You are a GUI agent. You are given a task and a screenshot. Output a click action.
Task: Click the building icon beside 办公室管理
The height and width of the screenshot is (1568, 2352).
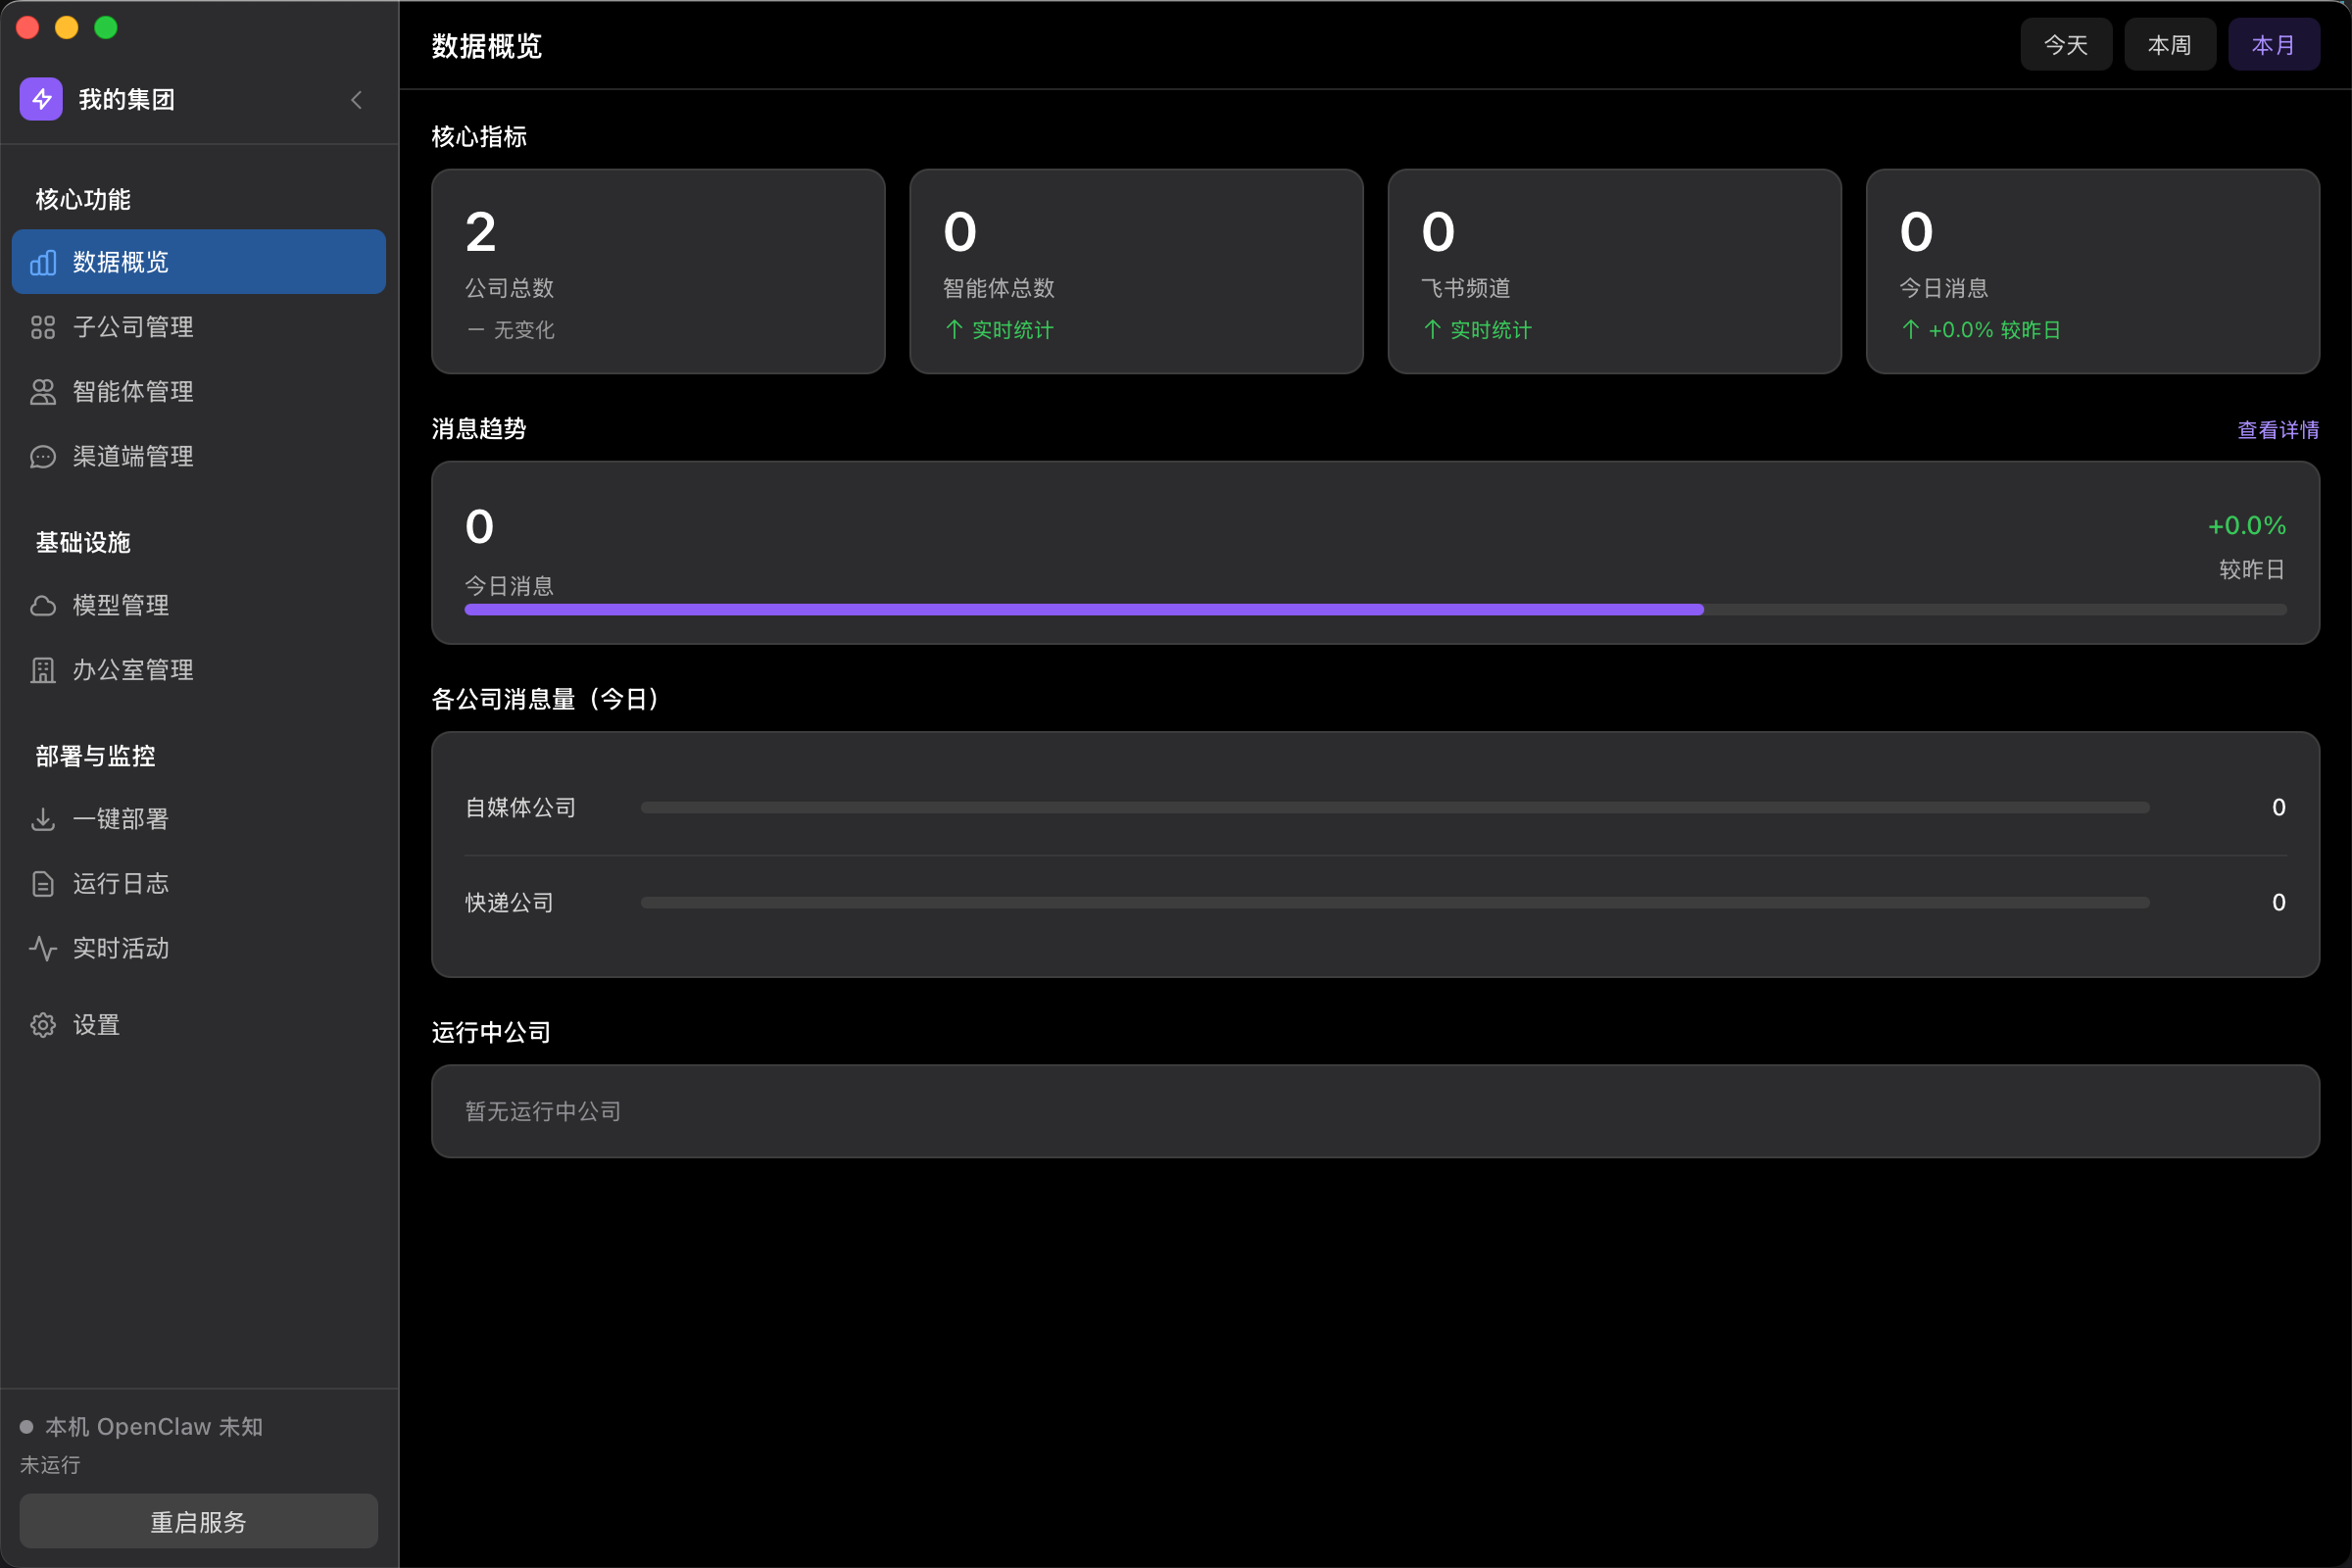(x=43, y=670)
